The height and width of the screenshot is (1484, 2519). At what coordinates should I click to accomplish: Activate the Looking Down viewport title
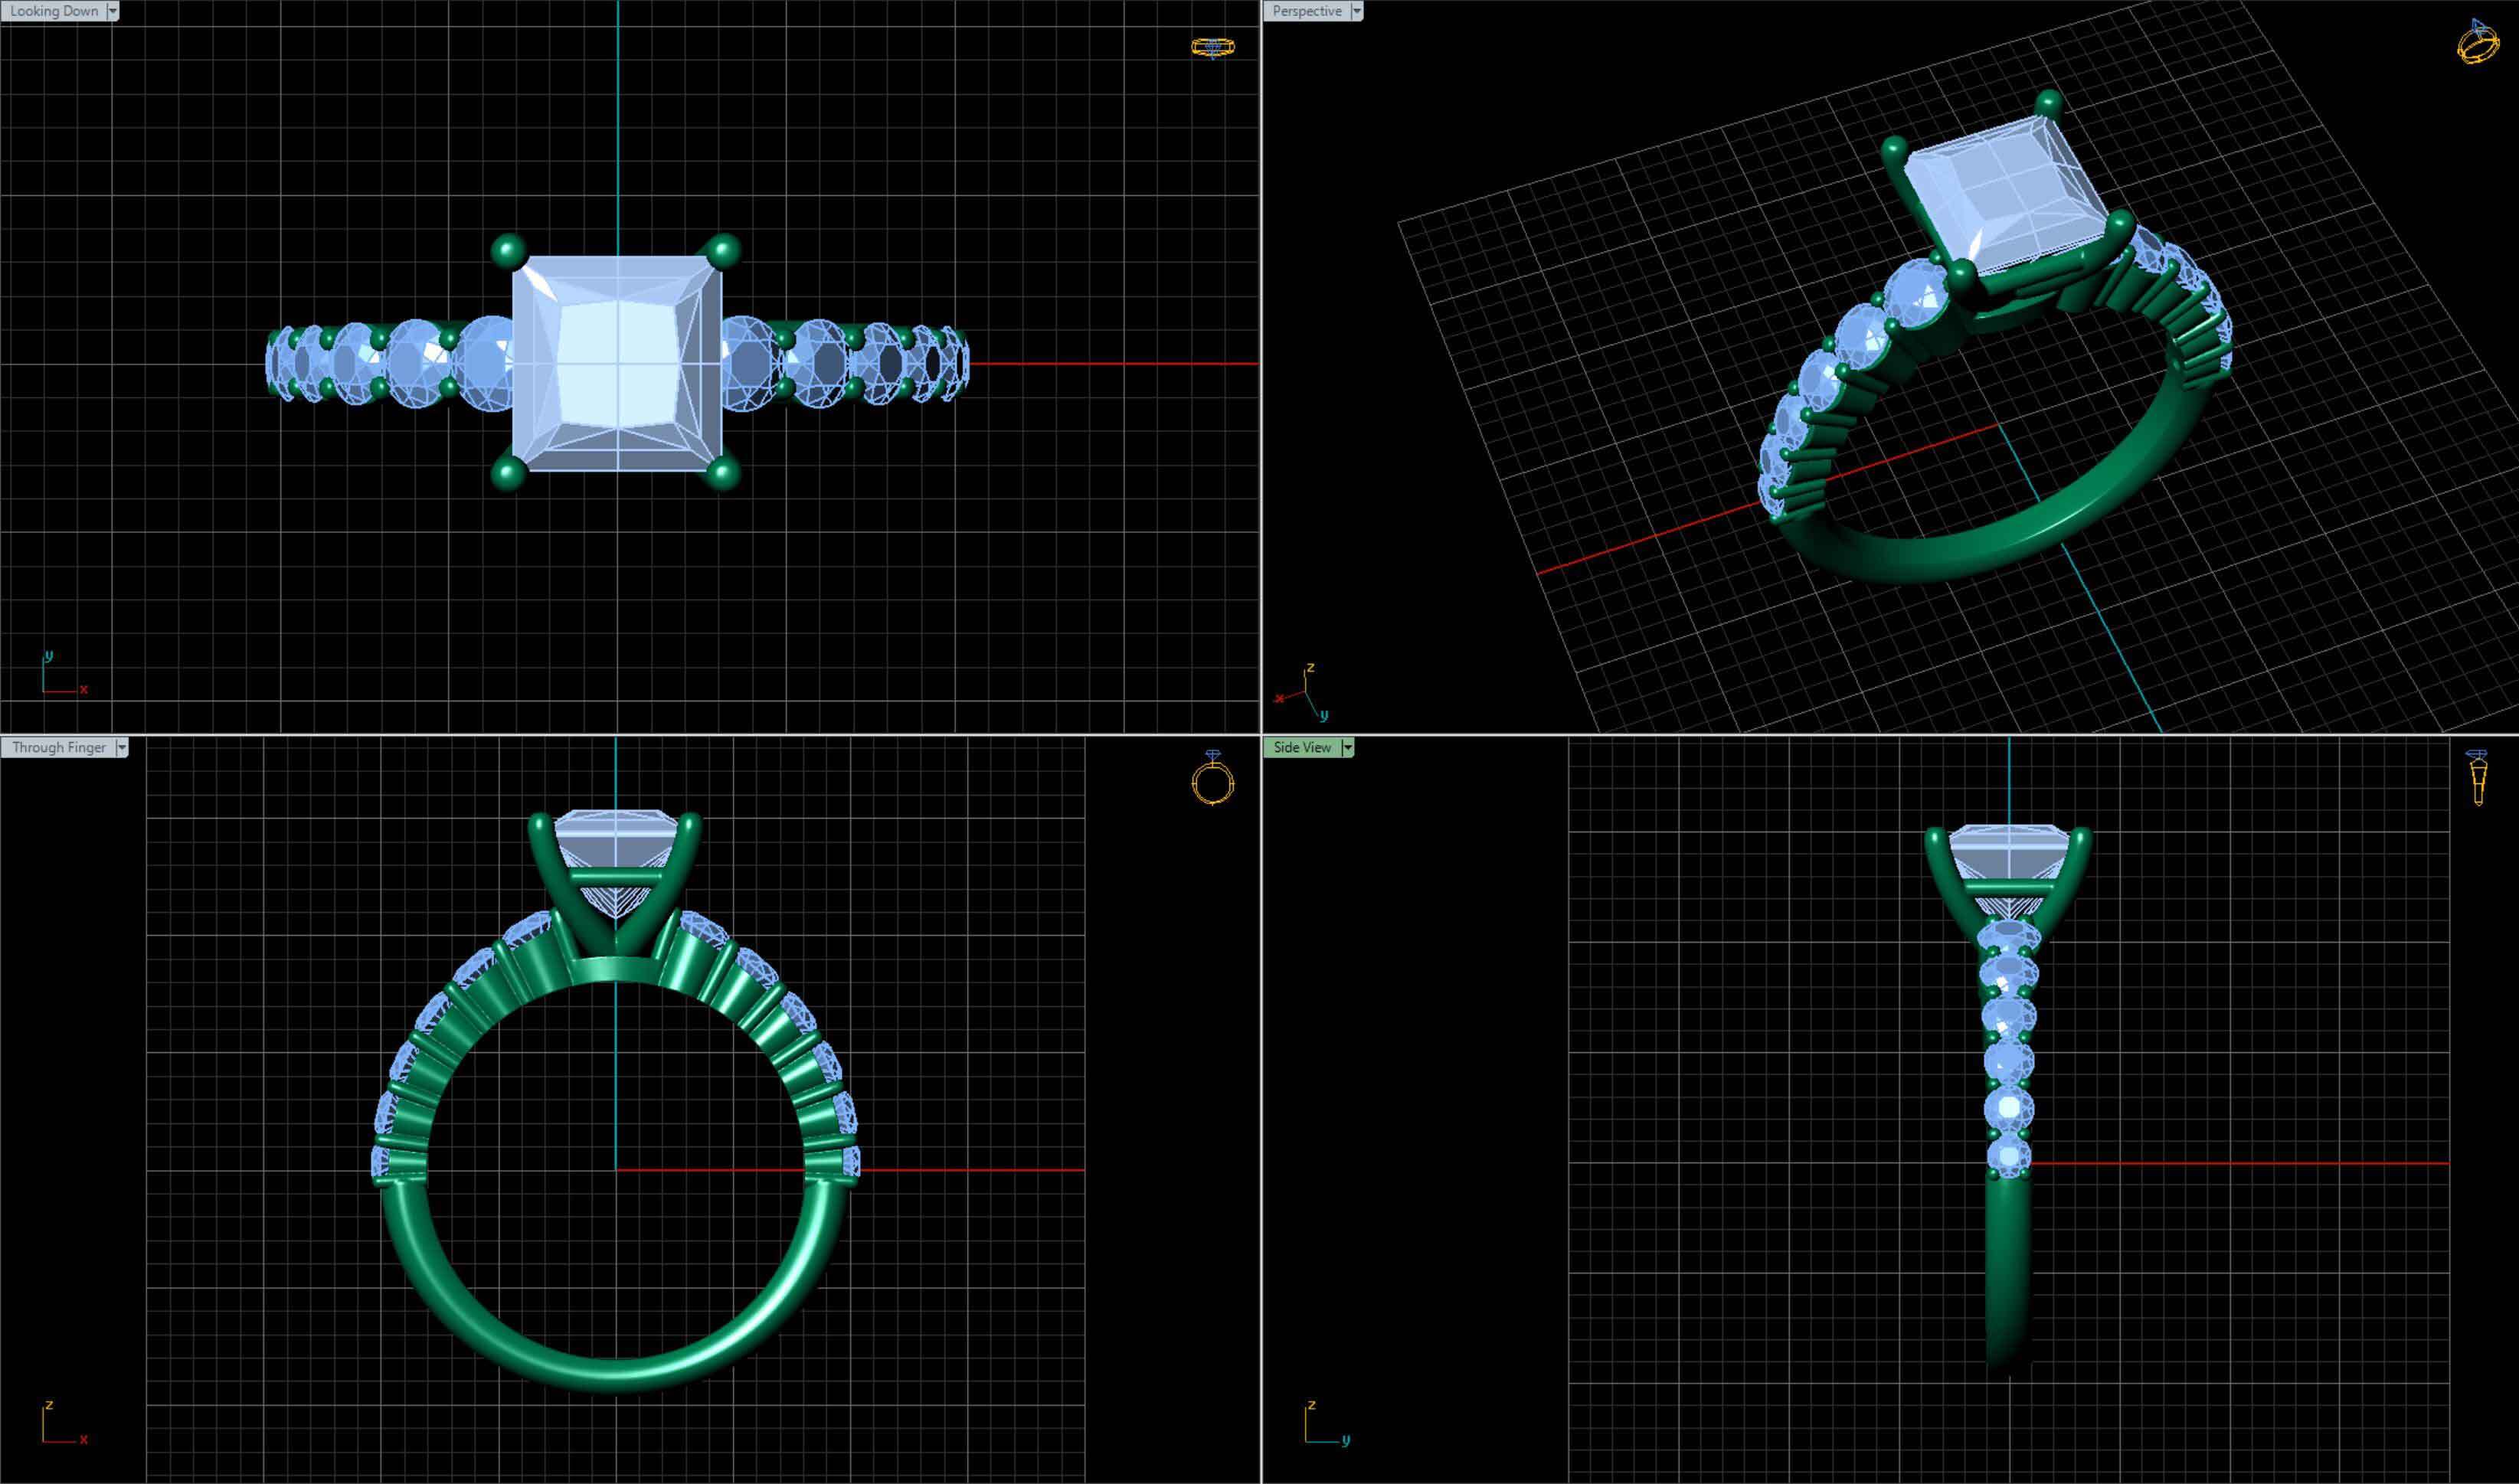54,11
